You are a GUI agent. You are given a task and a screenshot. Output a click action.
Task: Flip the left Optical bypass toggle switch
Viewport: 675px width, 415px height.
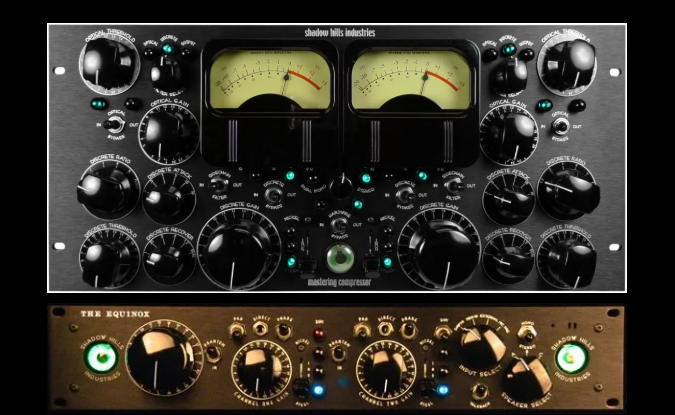click(115, 124)
